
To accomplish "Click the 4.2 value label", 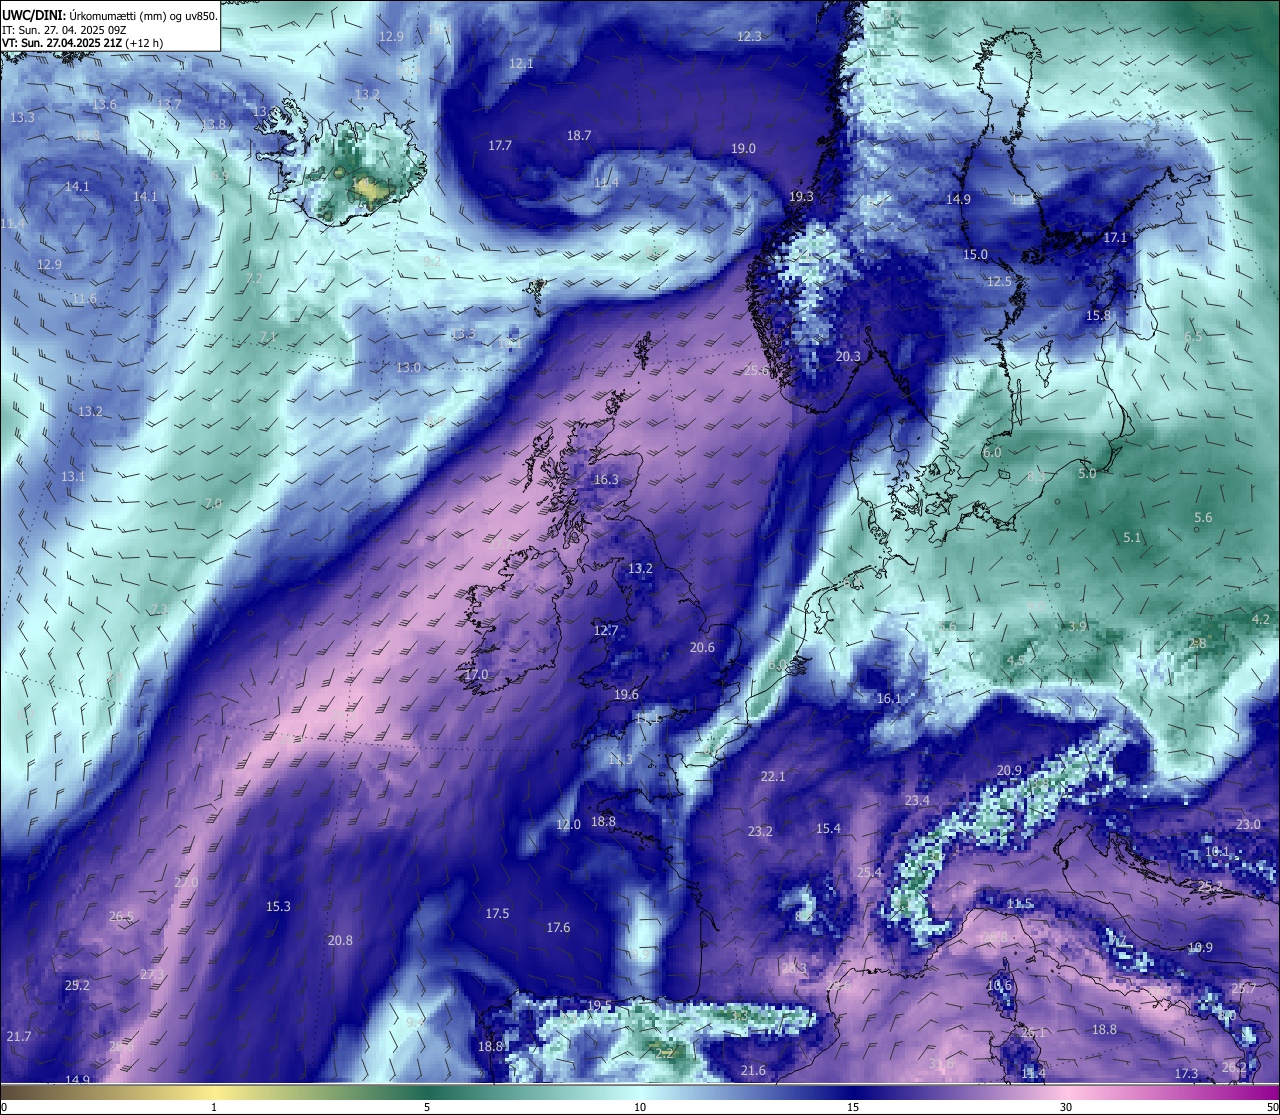I will [1261, 619].
